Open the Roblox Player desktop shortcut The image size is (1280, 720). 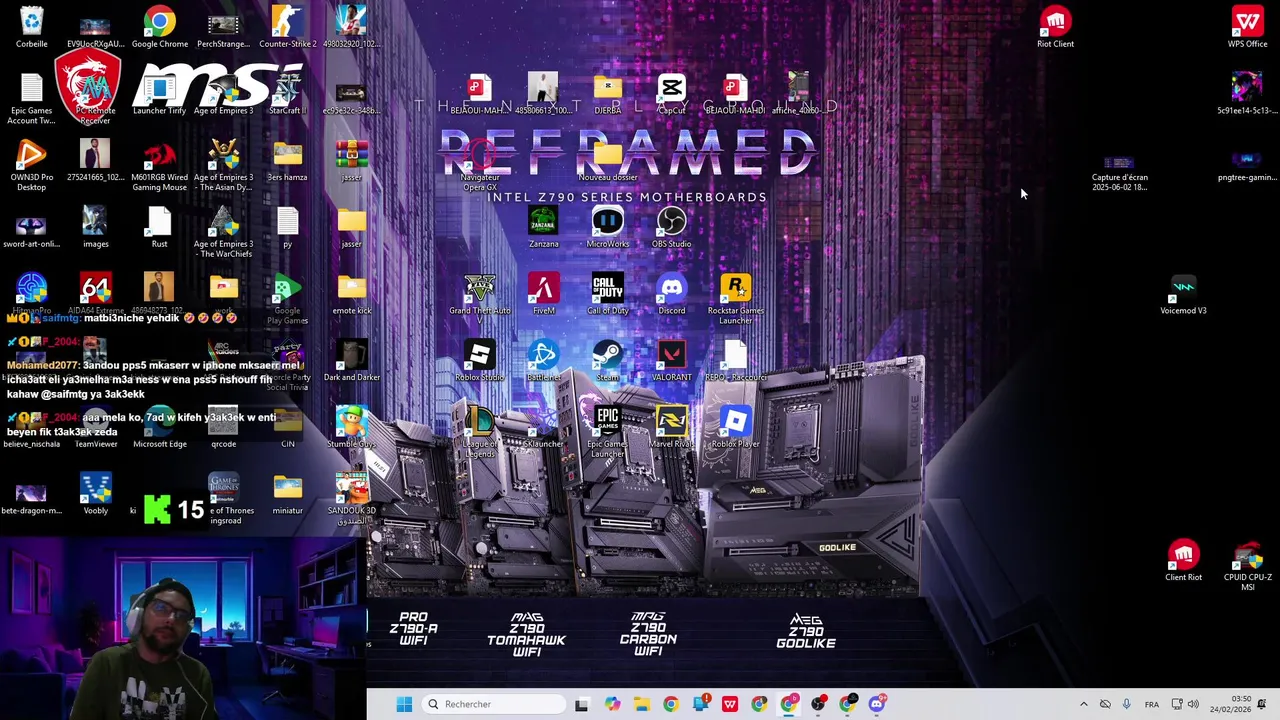coord(735,427)
